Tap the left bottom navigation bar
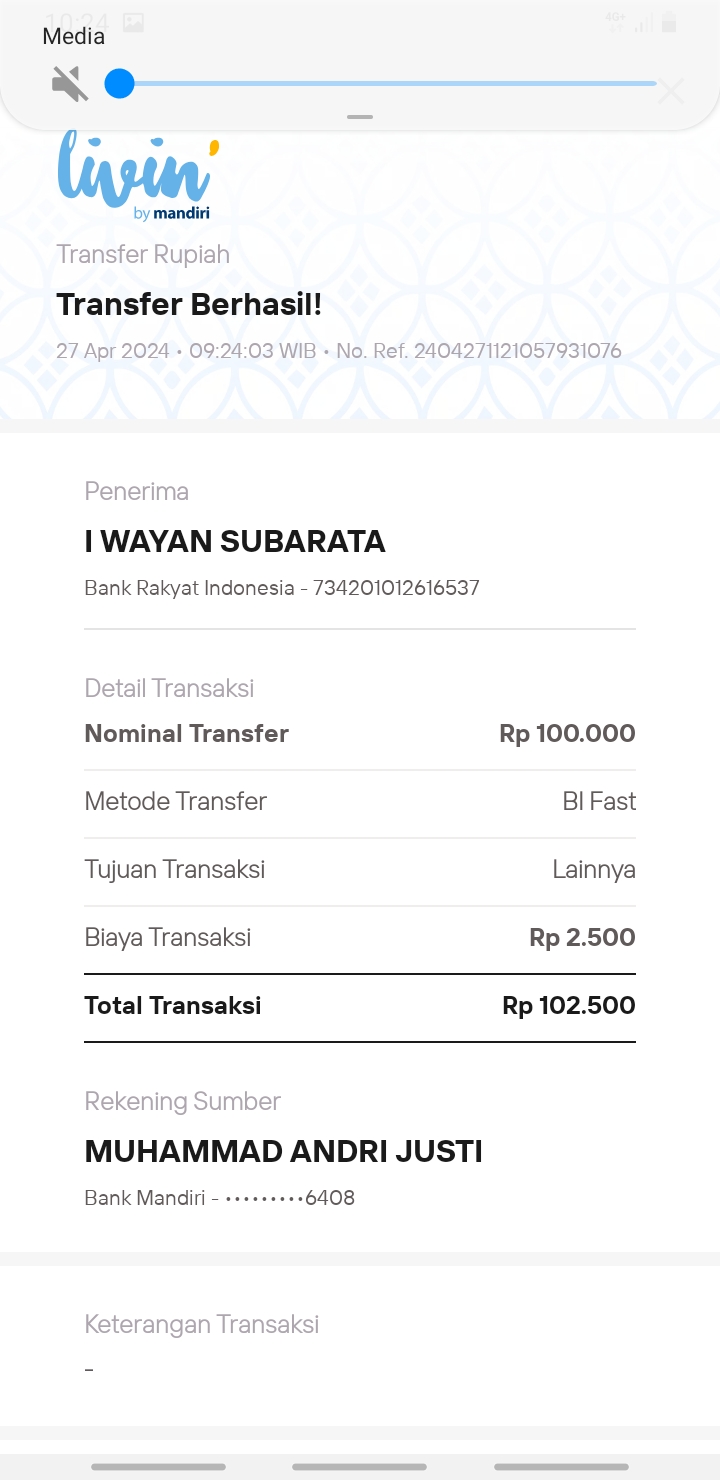 [x=158, y=1467]
